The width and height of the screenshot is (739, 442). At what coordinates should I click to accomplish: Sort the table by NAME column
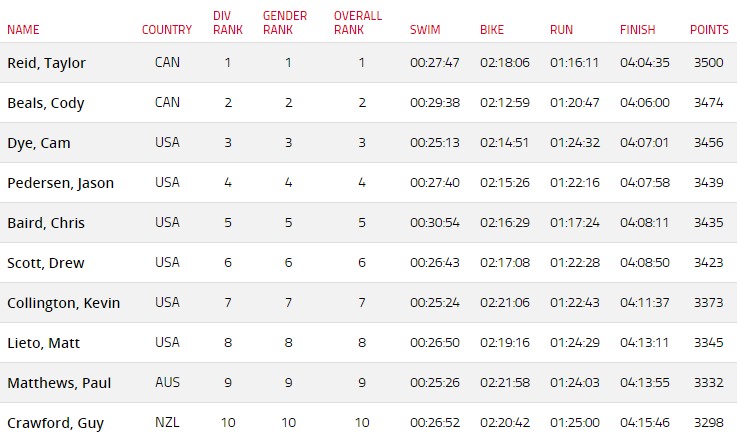click(23, 30)
